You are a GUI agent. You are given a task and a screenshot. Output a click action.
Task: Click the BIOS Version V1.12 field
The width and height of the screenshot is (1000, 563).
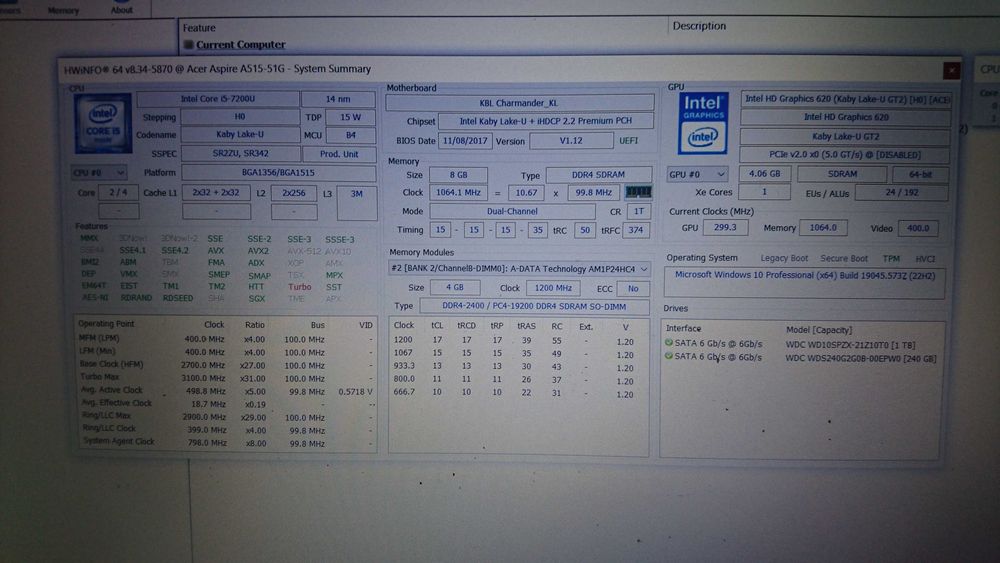click(571, 140)
